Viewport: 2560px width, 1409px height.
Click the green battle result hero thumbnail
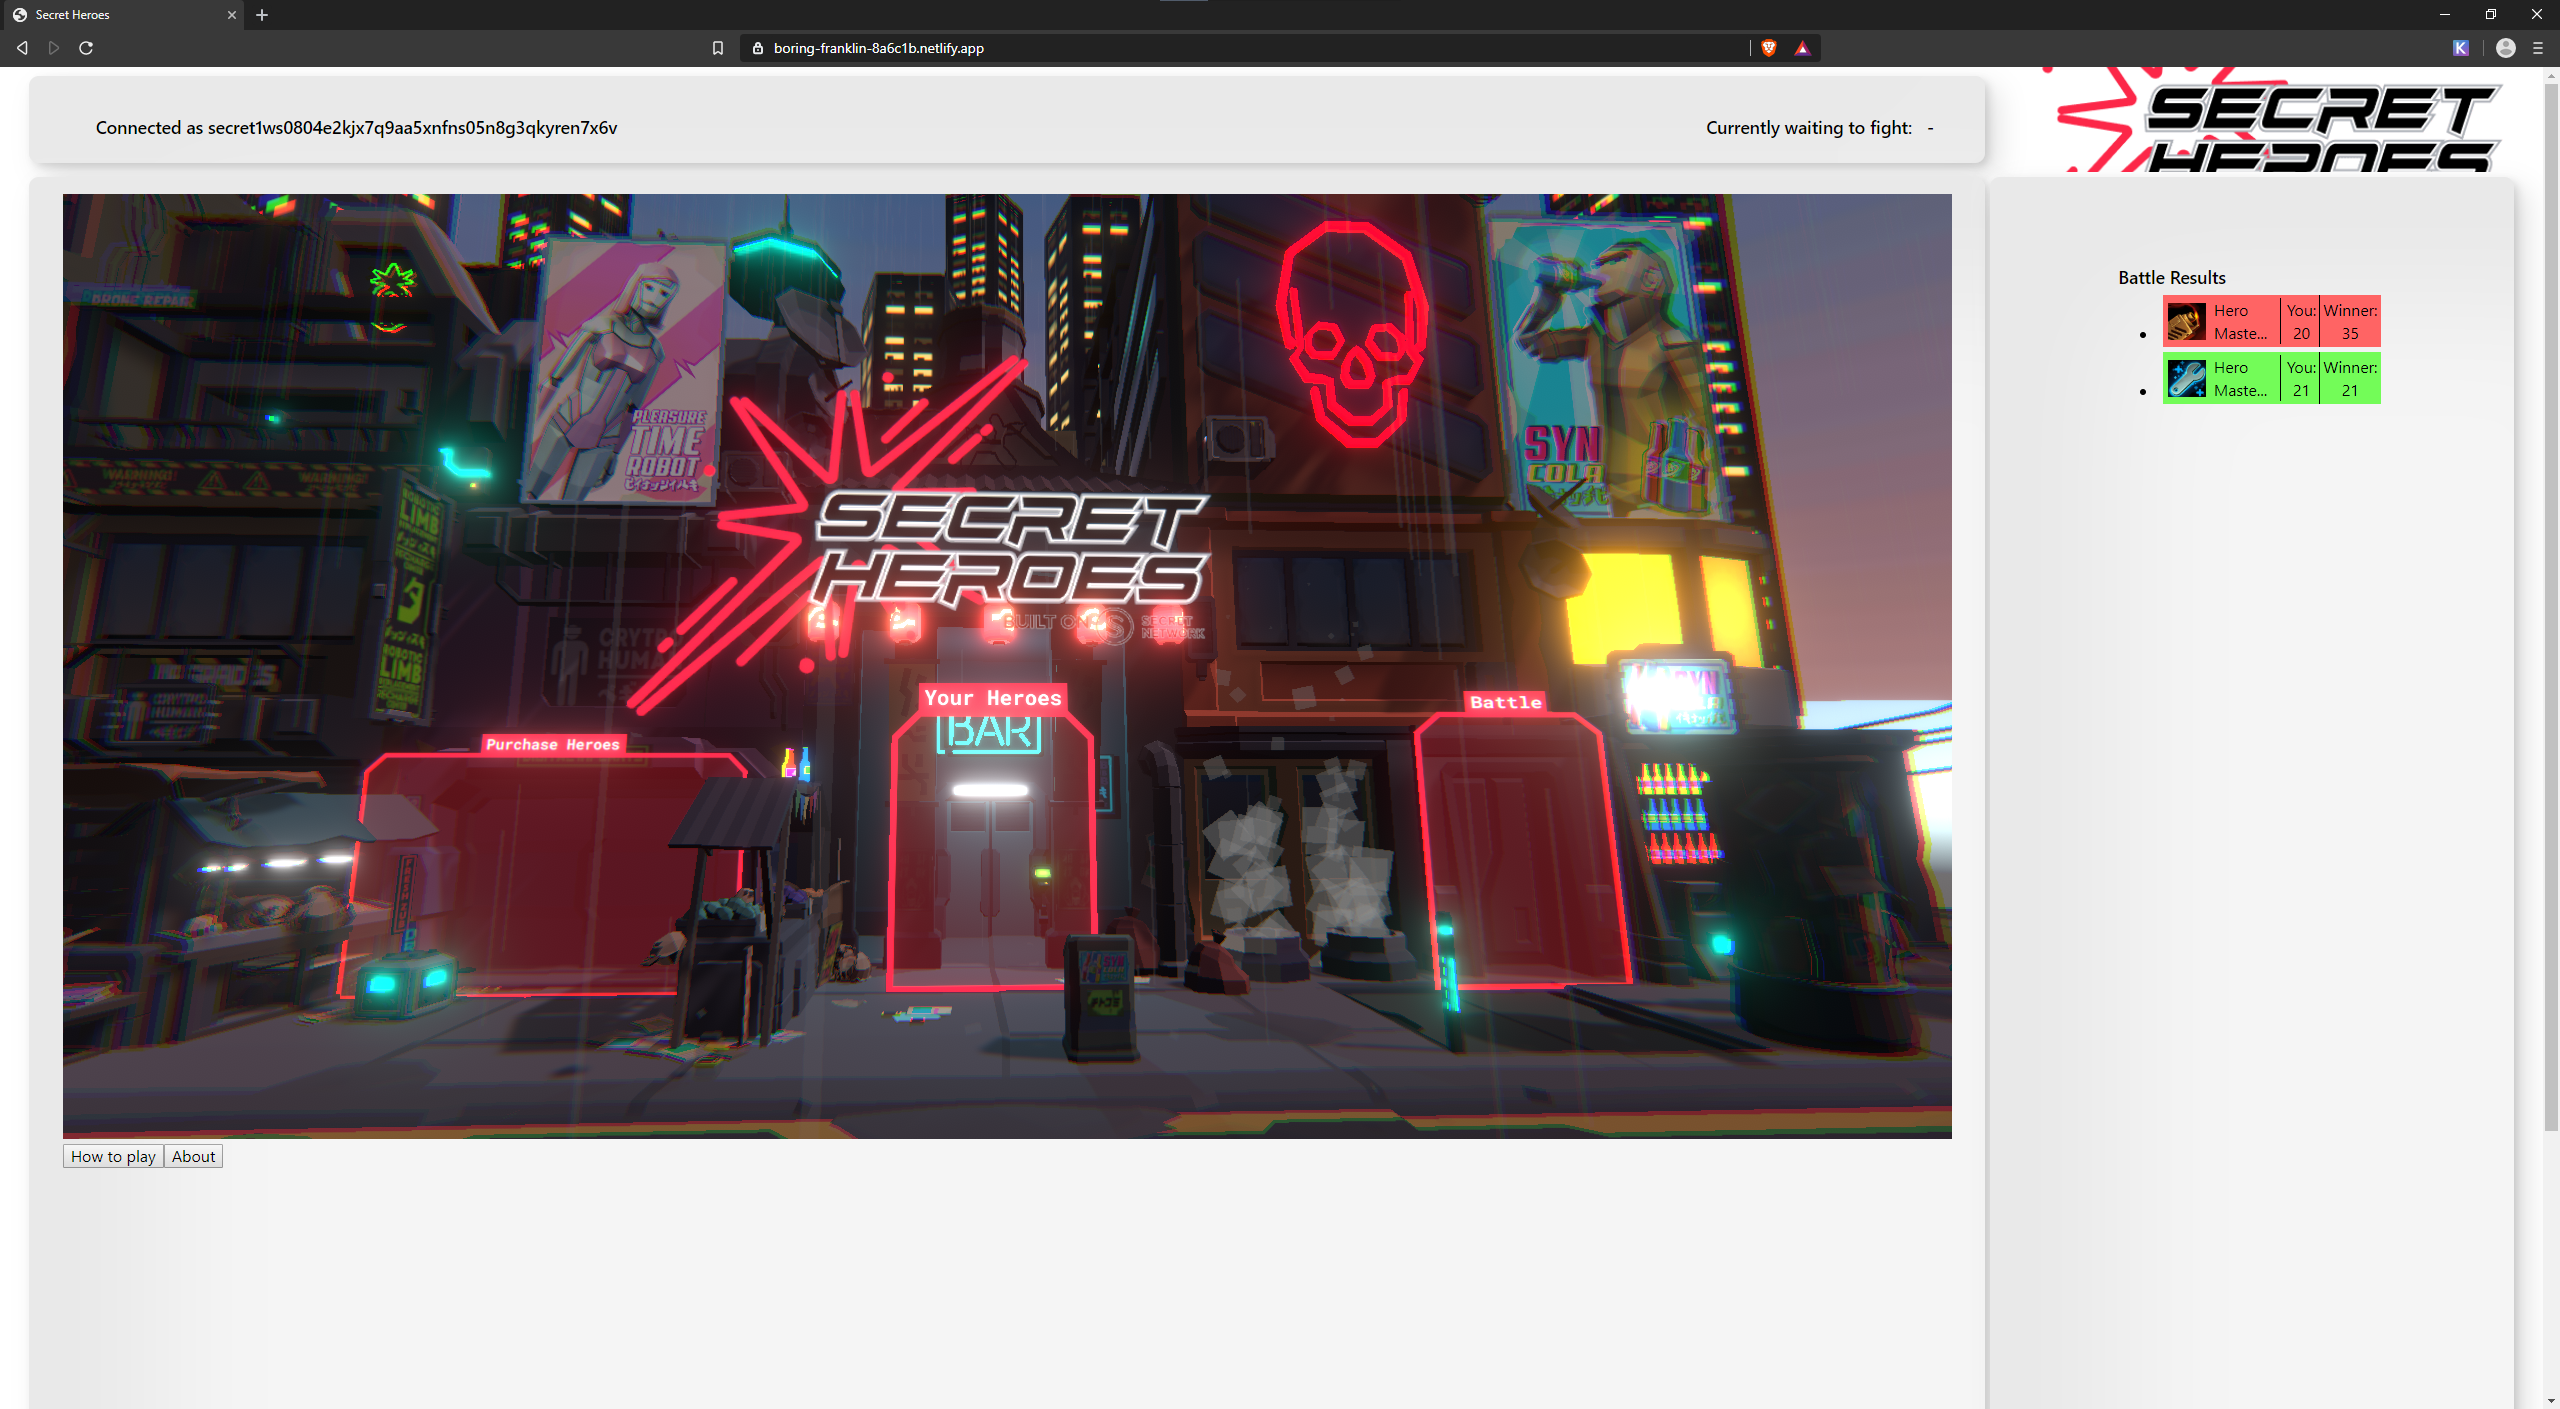tap(2186, 379)
